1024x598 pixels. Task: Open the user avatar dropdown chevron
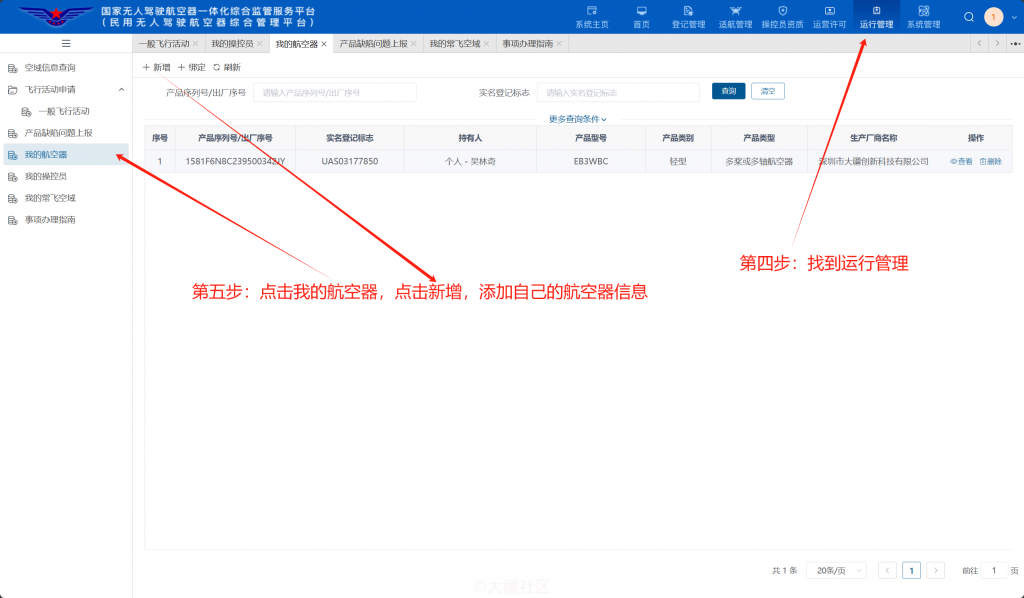(1013, 17)
